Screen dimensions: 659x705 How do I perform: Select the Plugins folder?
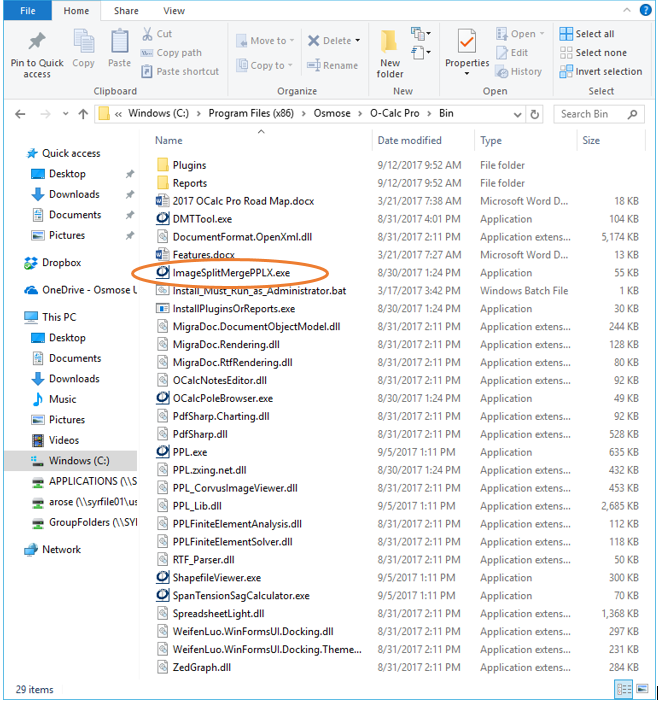point(182,165)
